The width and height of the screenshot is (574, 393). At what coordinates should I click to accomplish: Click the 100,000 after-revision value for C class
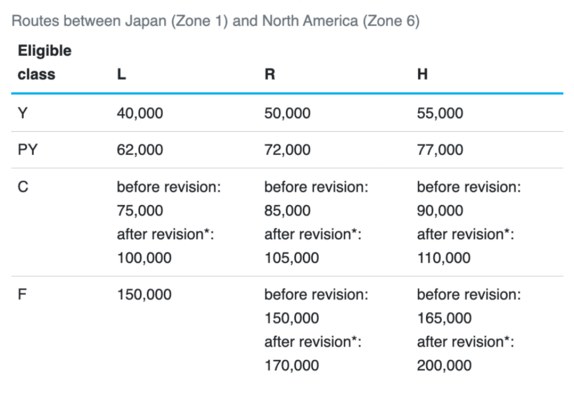coord(144,258)
